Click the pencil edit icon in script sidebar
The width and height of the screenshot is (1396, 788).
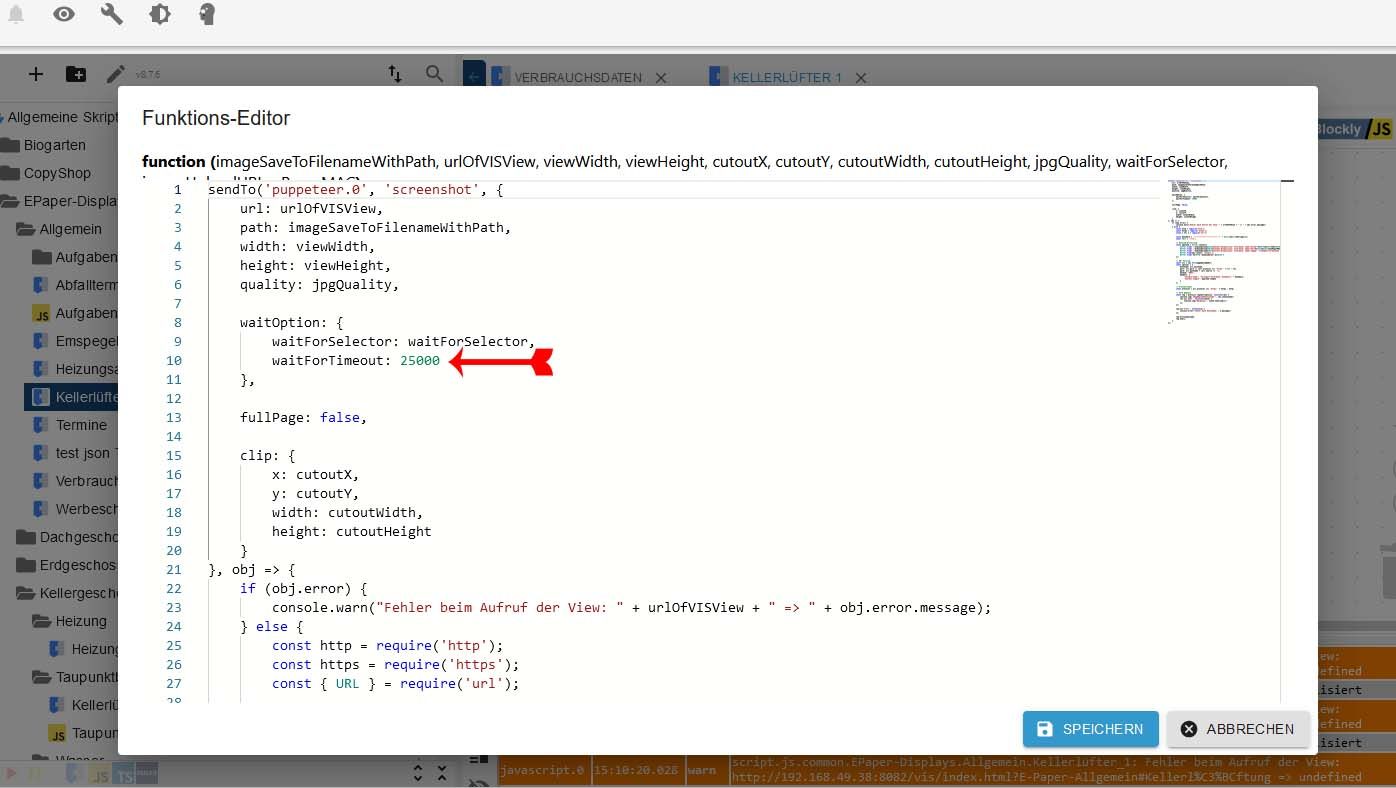click(x=116, y=74)
